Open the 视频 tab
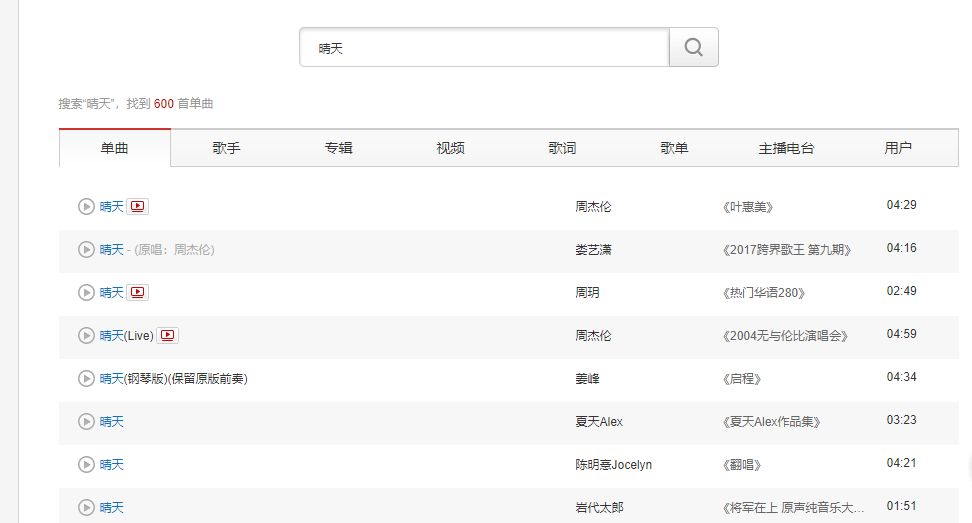This screenshot has height=523, width=972. [x=450, y=148]
